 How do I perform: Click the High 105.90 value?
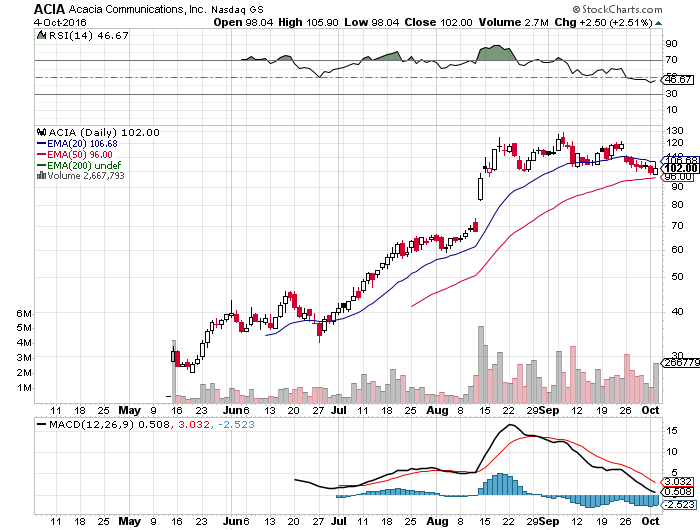(308, 22)
